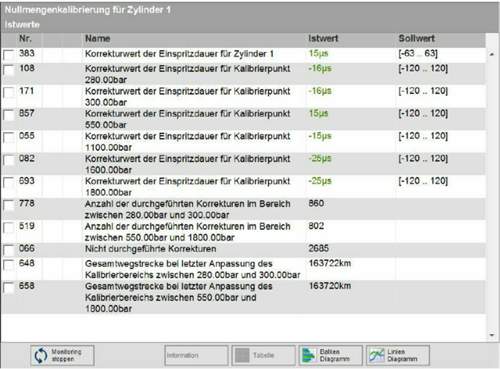Click the grey Tabelle icon
This screenshot has width=500, height=369.
click(242, 355)
